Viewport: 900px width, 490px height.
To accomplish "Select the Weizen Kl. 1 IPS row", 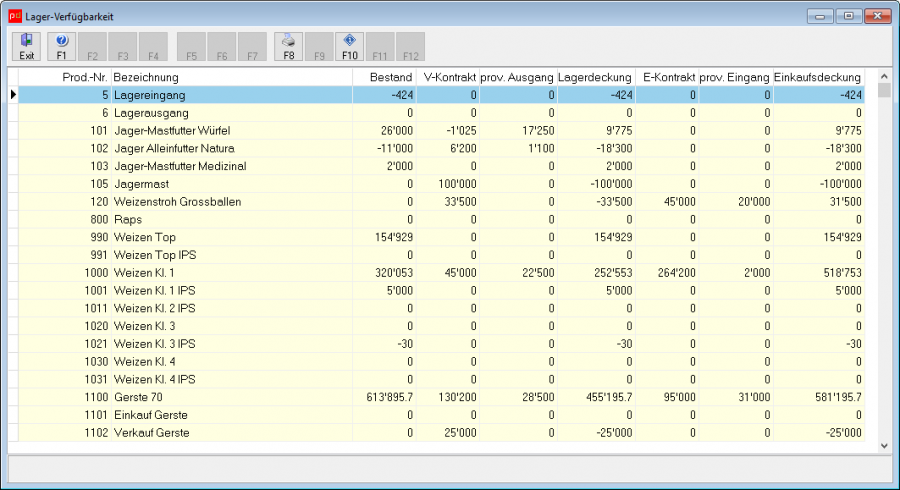I will coord(441,290).
